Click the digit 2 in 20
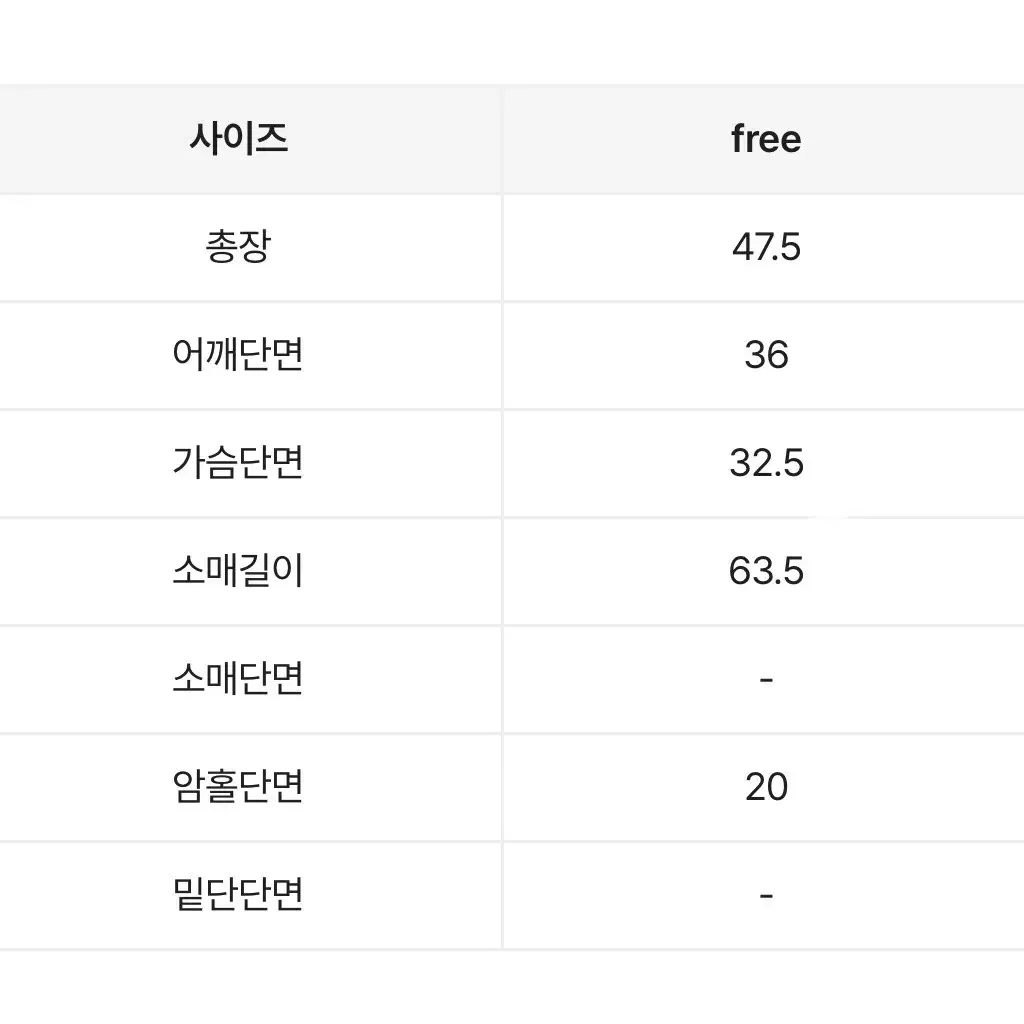1024x1024 pixels. pos(755,786)
